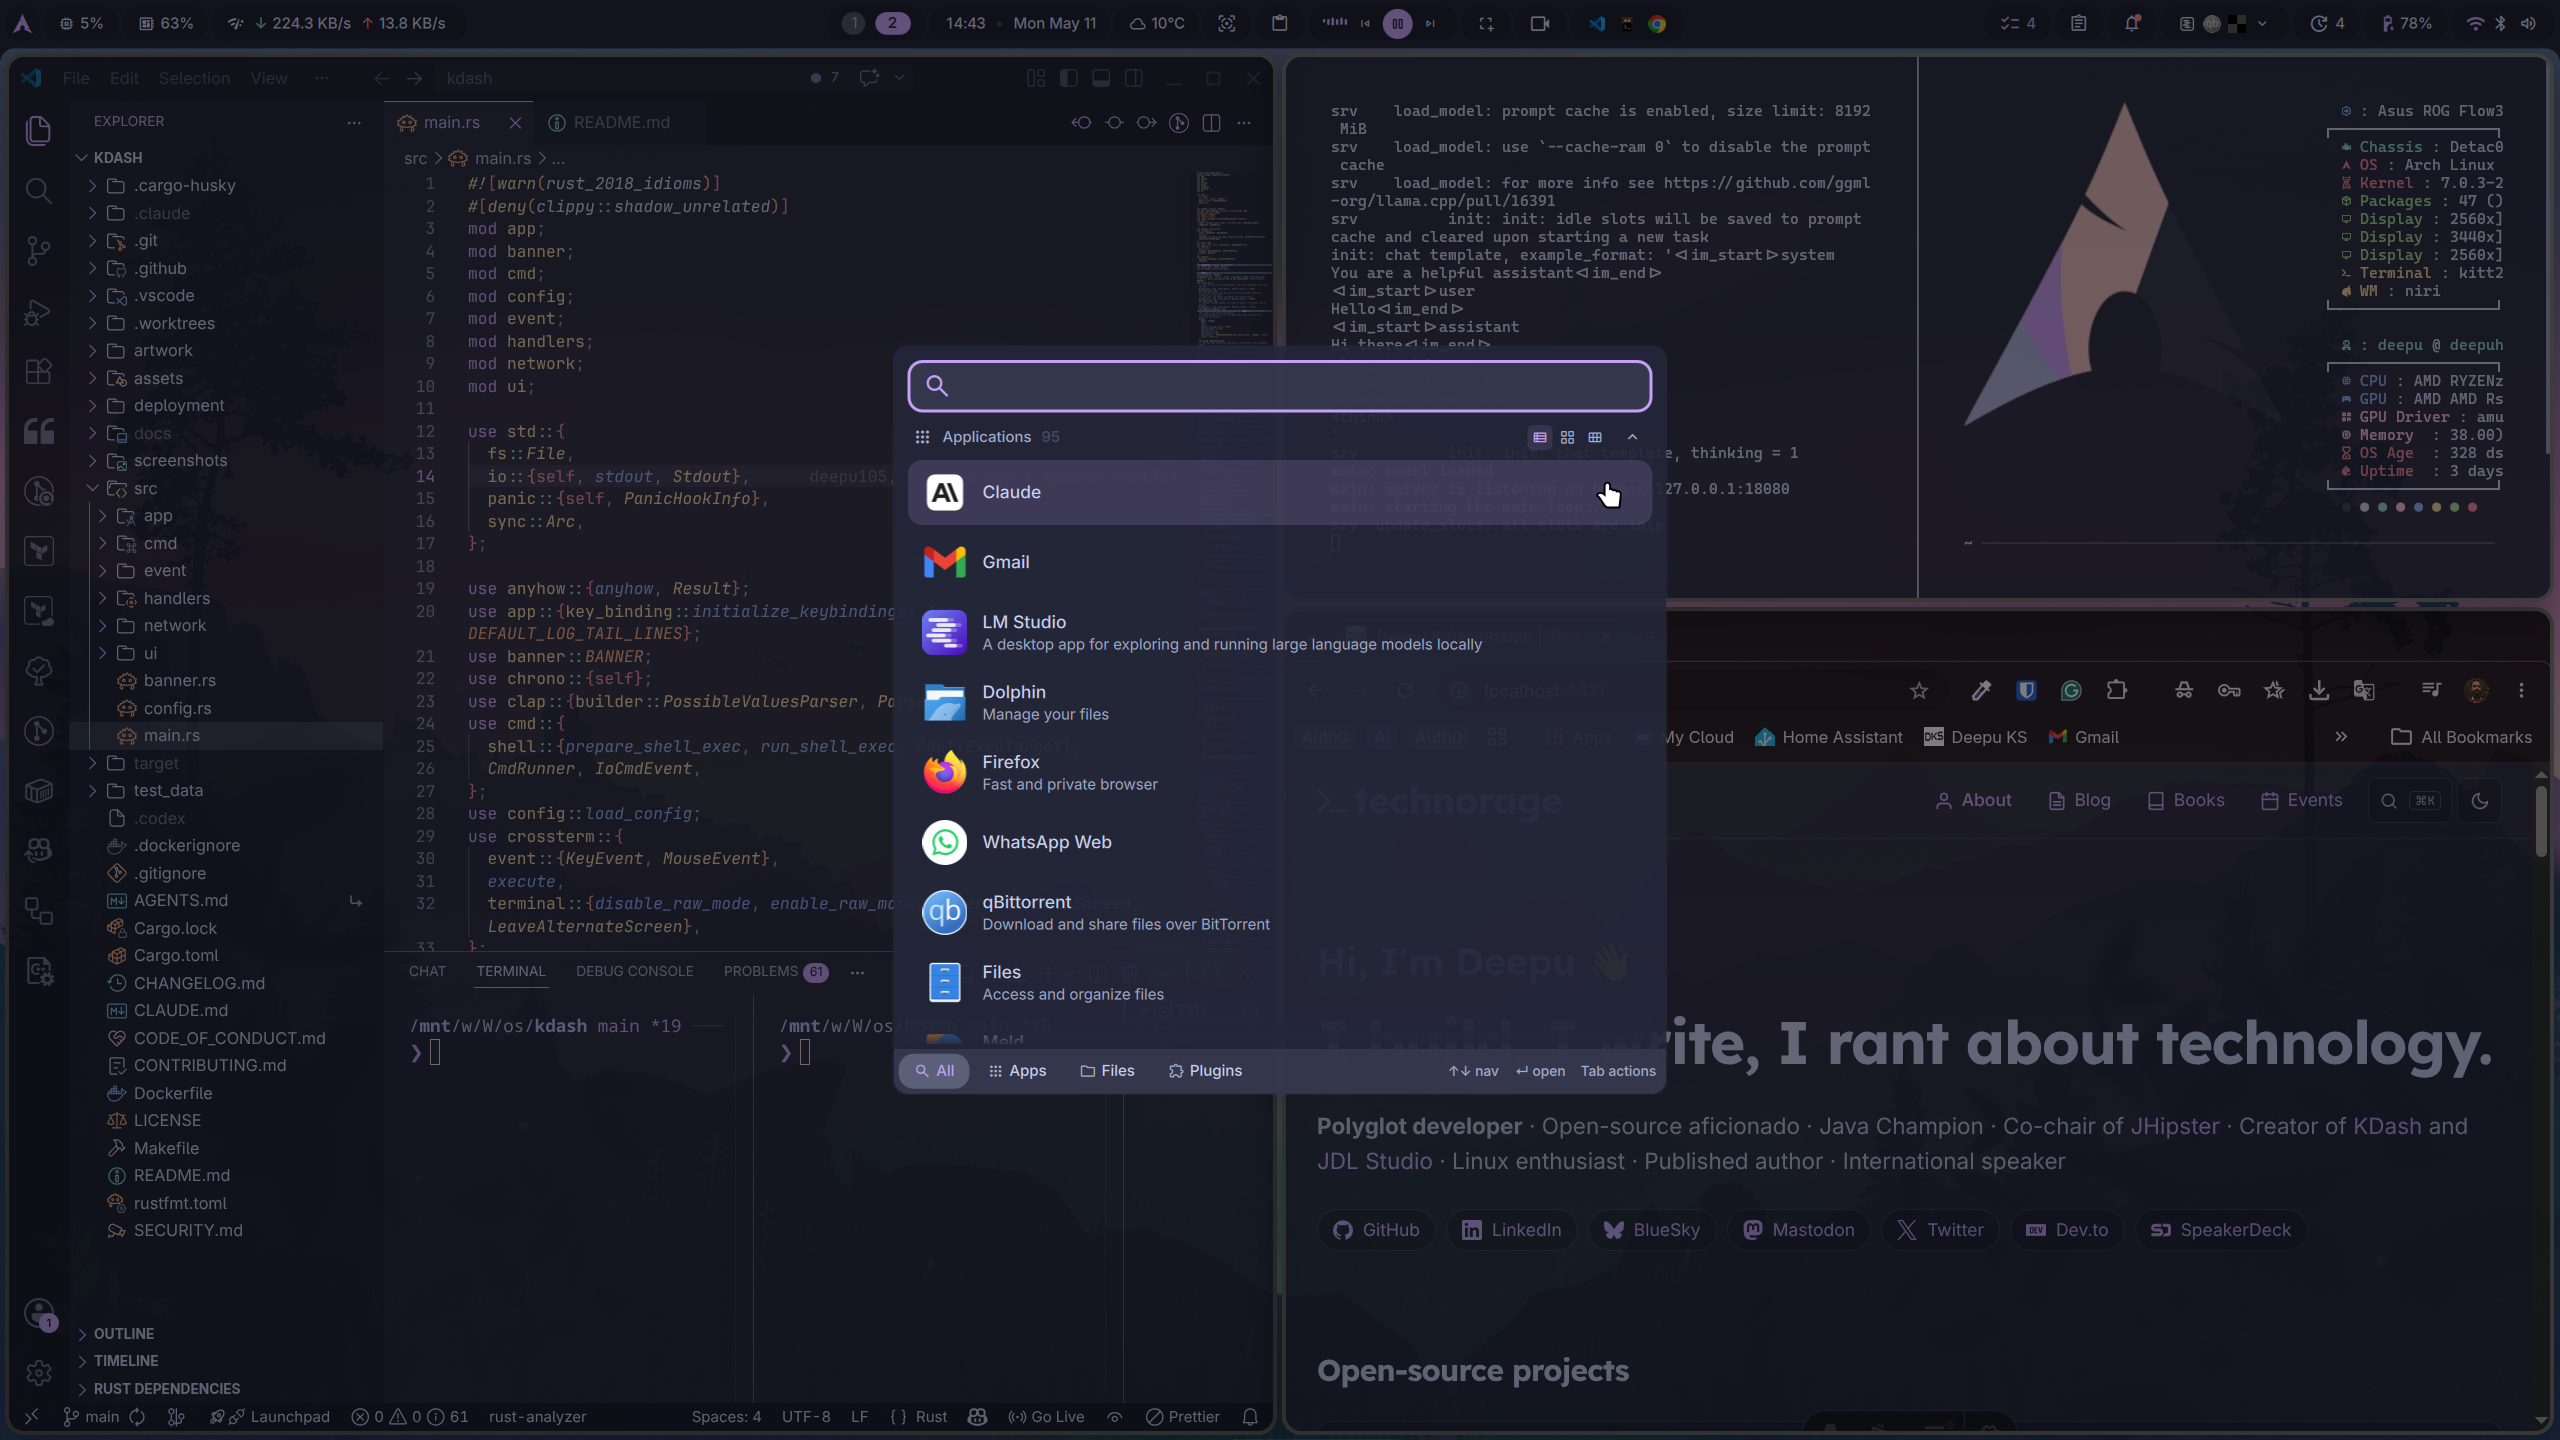Launch Gmail from the launcher results
Screen dimensions: 2560x1440
coord(1279,562)
